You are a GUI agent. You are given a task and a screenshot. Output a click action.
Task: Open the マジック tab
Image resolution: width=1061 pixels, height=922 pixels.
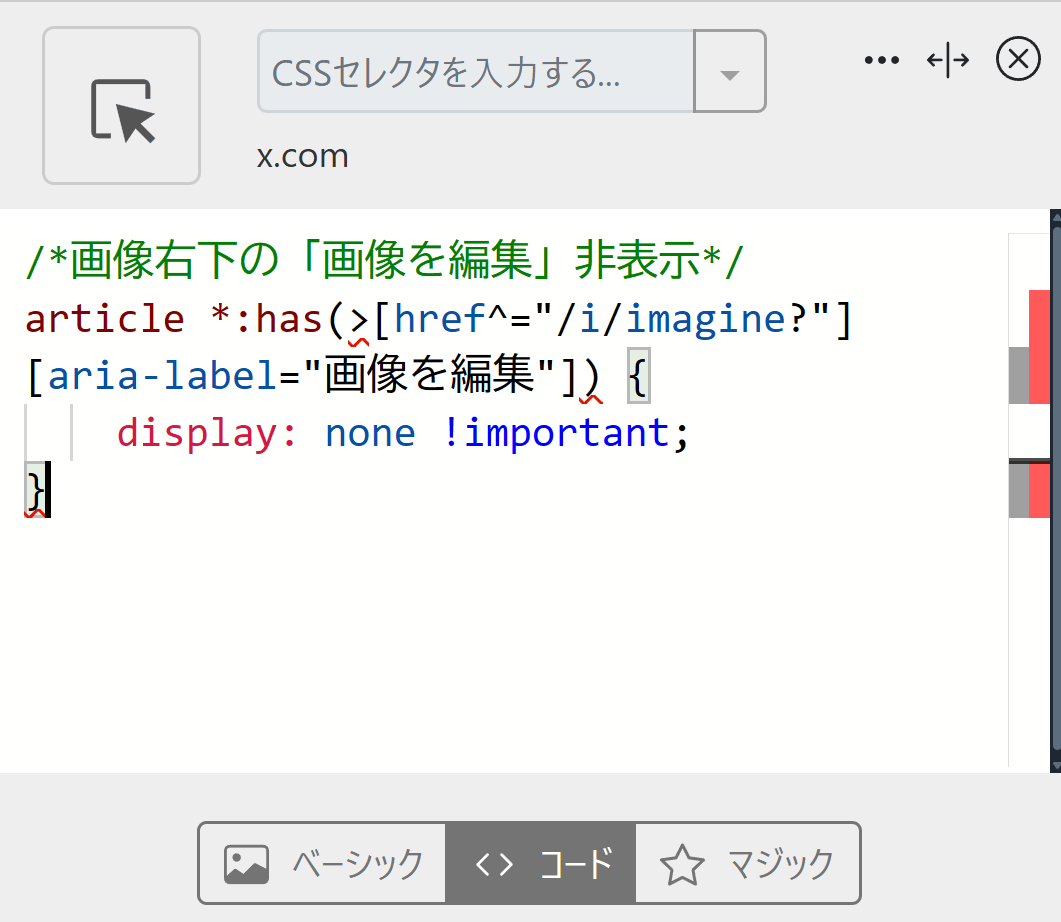(x=747, y=863)
